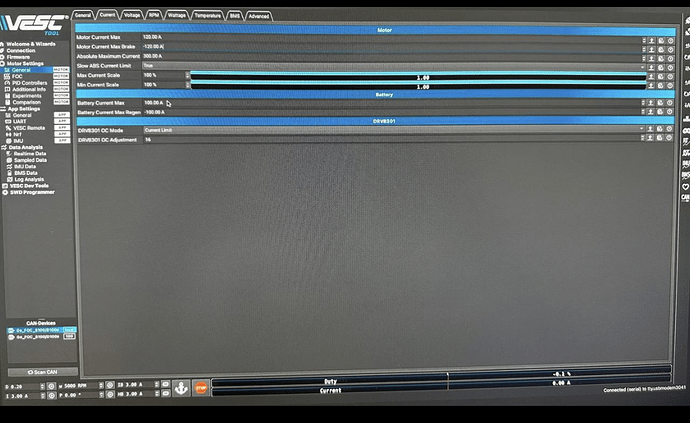Click the orange STOP button icon

pos(201,388)
